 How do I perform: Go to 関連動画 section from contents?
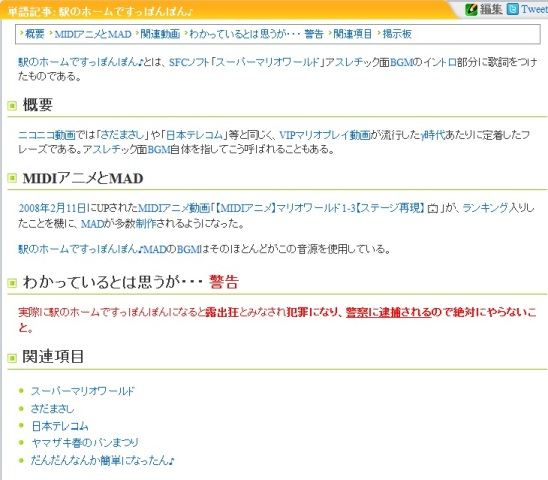coord(160,34)
